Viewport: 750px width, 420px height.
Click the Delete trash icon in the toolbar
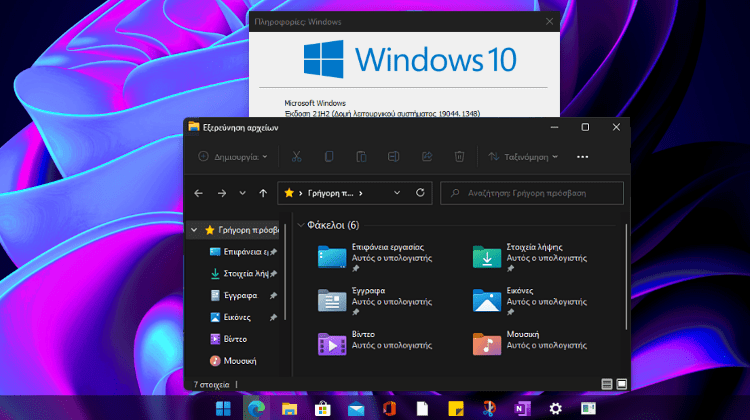pyautogui.click(x=459, y=156)
